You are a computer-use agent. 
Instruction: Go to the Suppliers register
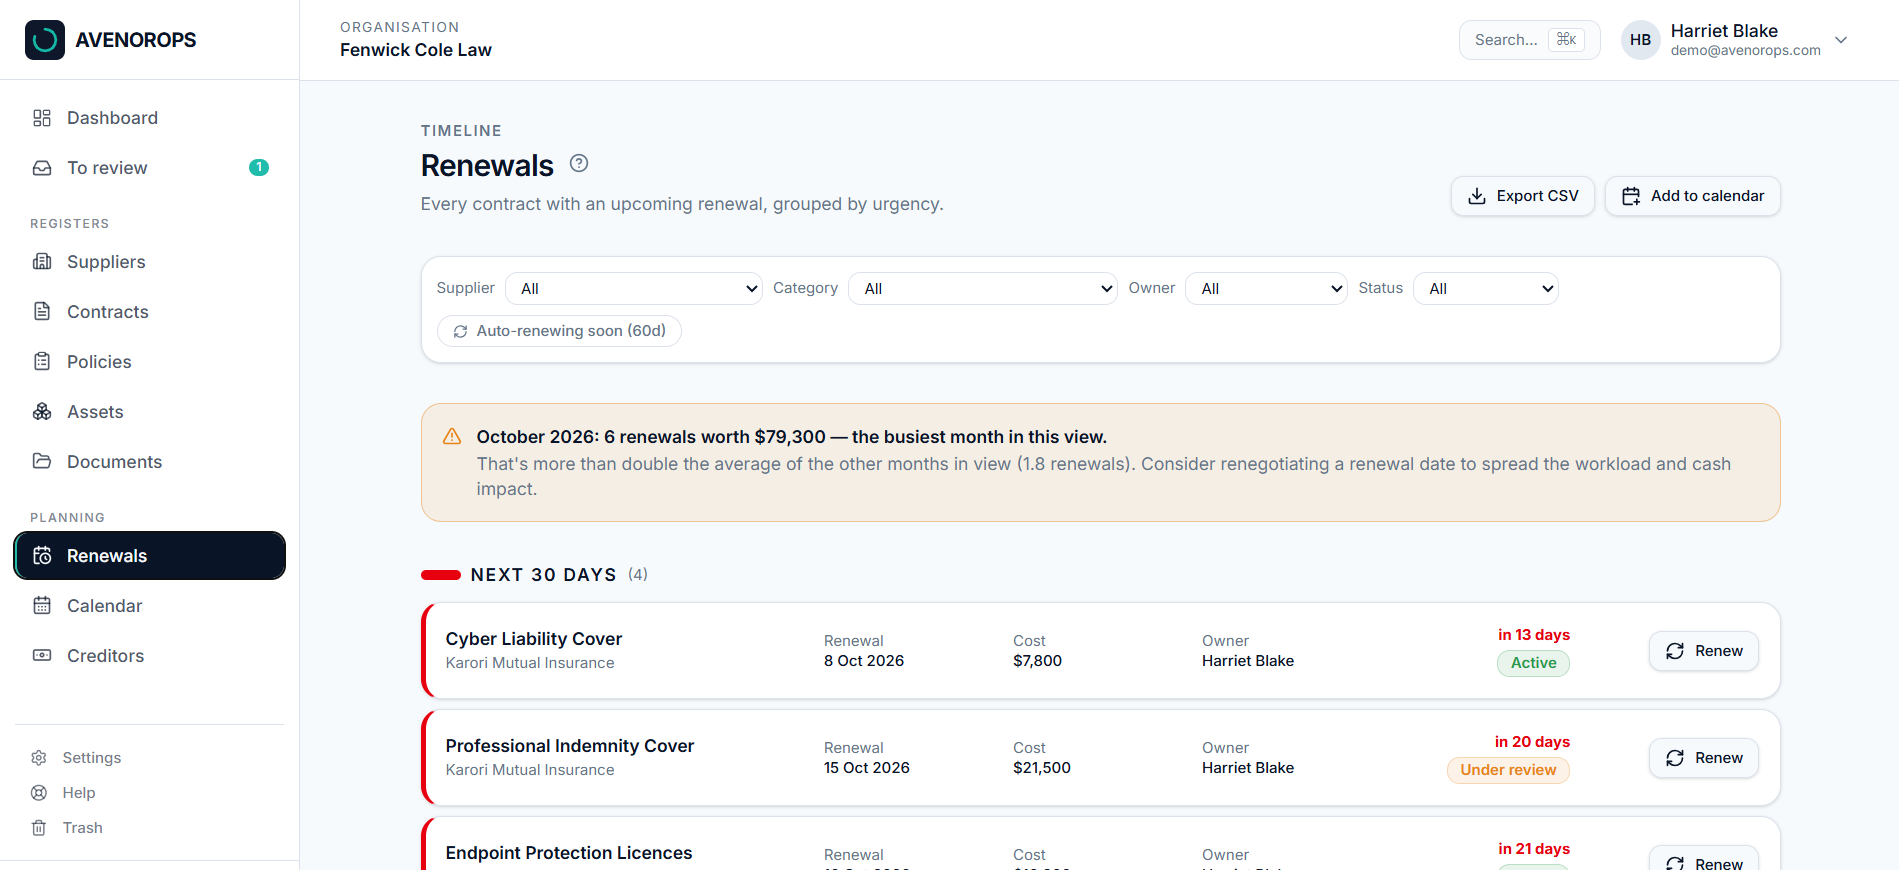[x=150, y=262]
